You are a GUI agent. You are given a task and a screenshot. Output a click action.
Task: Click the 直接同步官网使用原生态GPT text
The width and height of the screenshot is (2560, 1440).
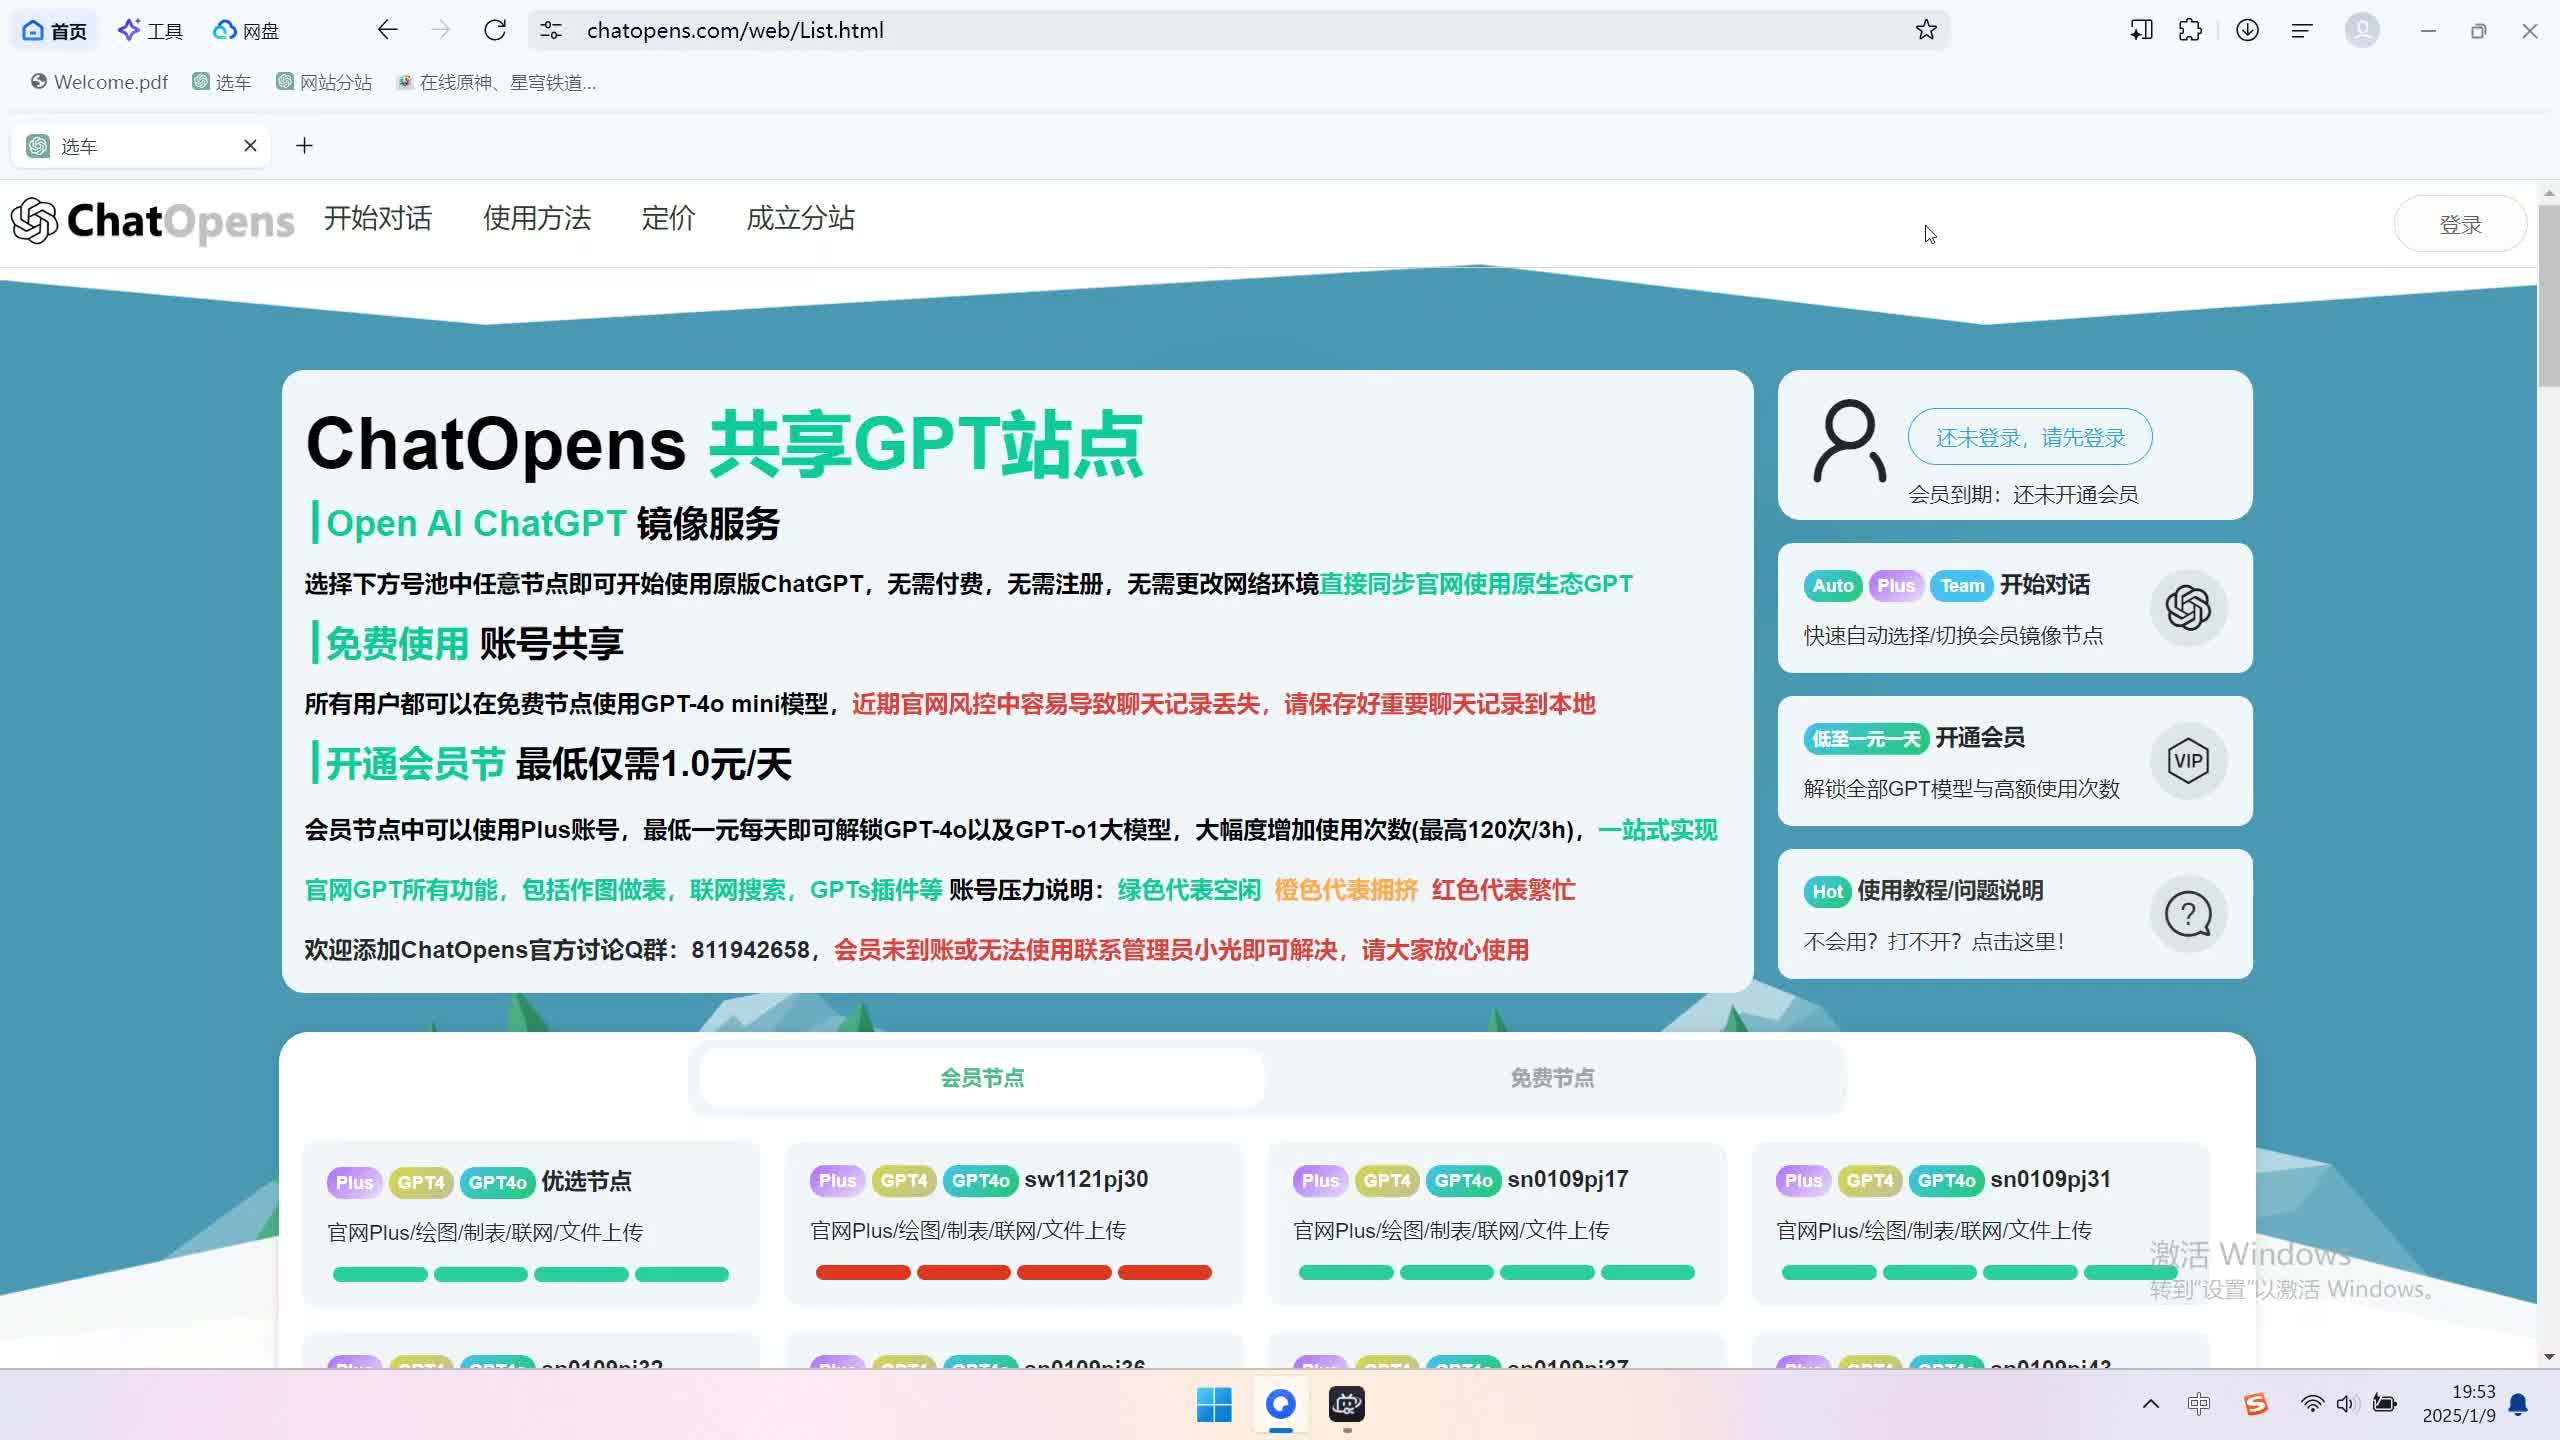point(1476,584)
